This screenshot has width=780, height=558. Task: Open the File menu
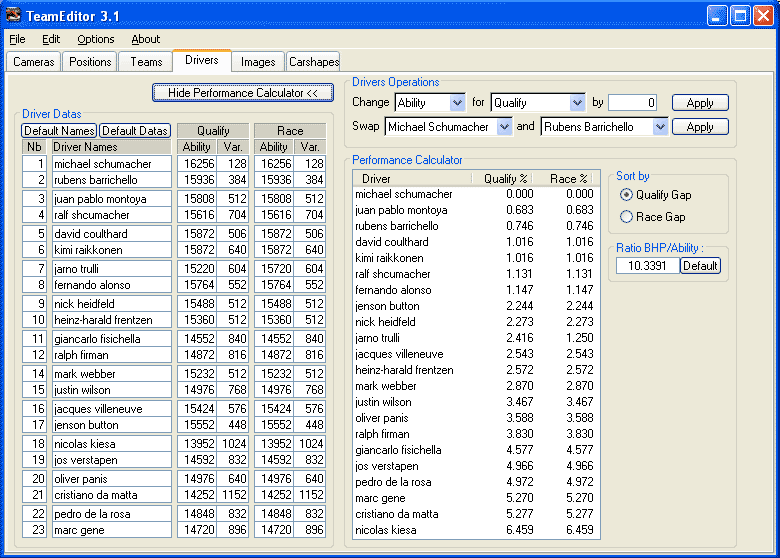pyautogui.click(x=17, y=39)
